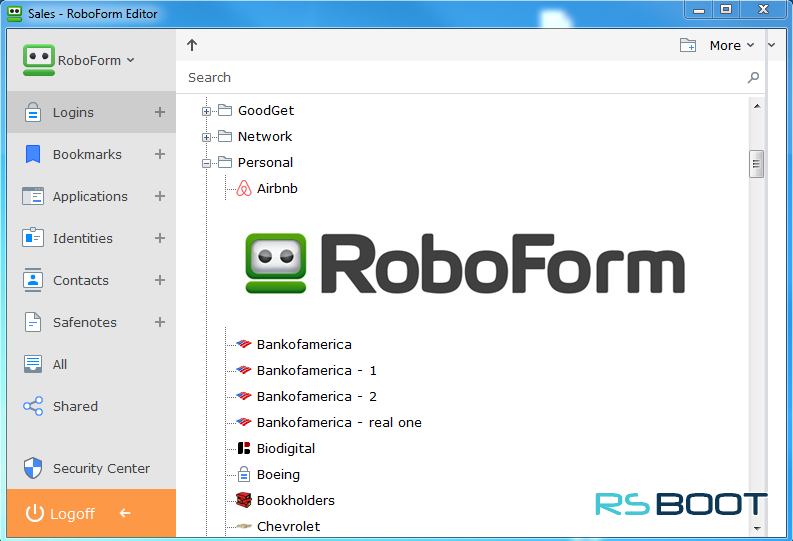Click the Applications window icon
Image resolution: width=793 pixels, height=541 pixels.
(x=33, y=196)
